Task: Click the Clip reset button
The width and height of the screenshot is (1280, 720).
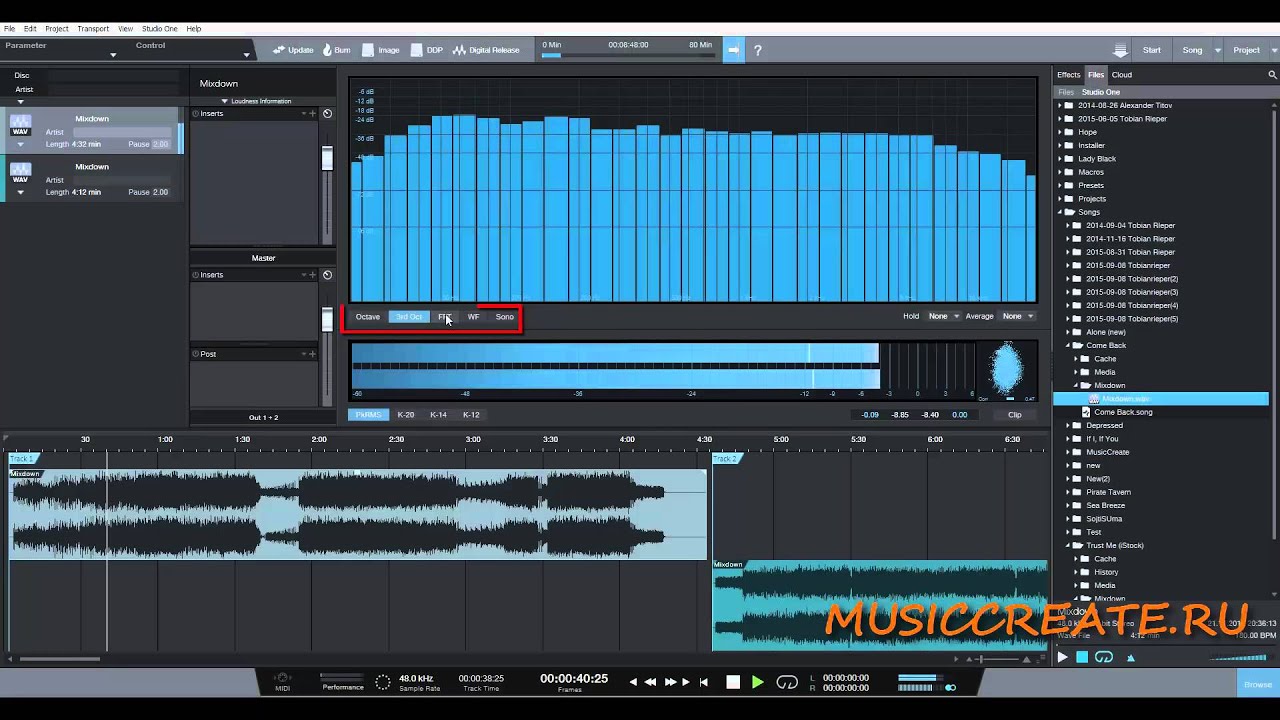Action: [1014, 415]
